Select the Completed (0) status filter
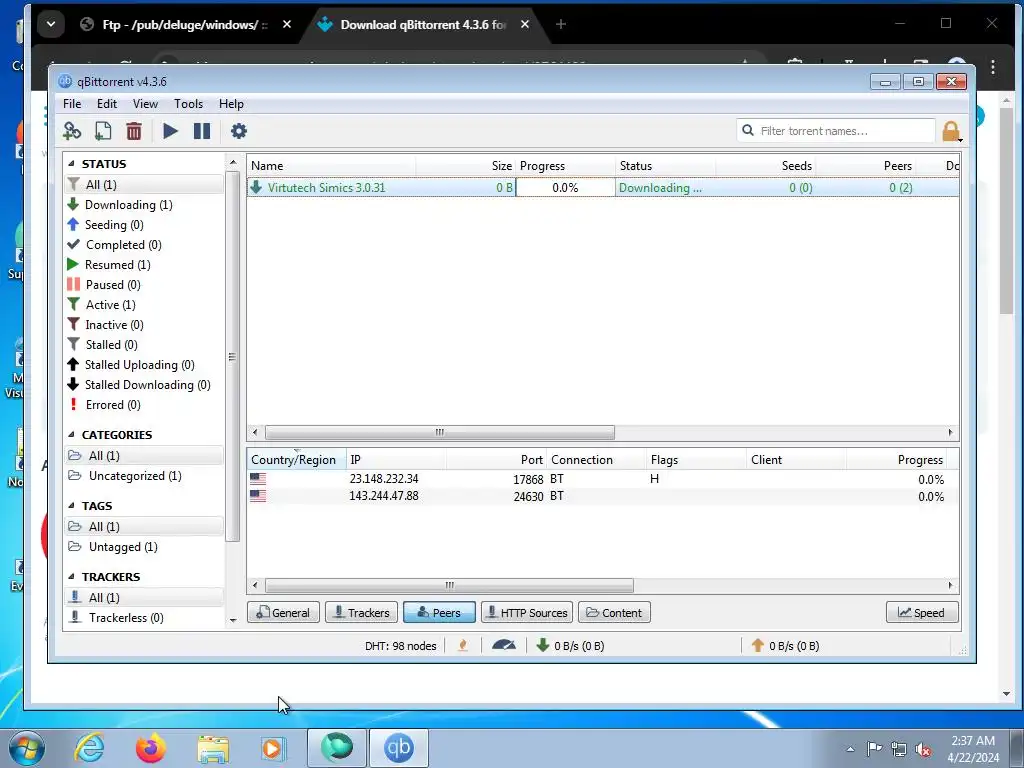 click(x=123, y=245)
